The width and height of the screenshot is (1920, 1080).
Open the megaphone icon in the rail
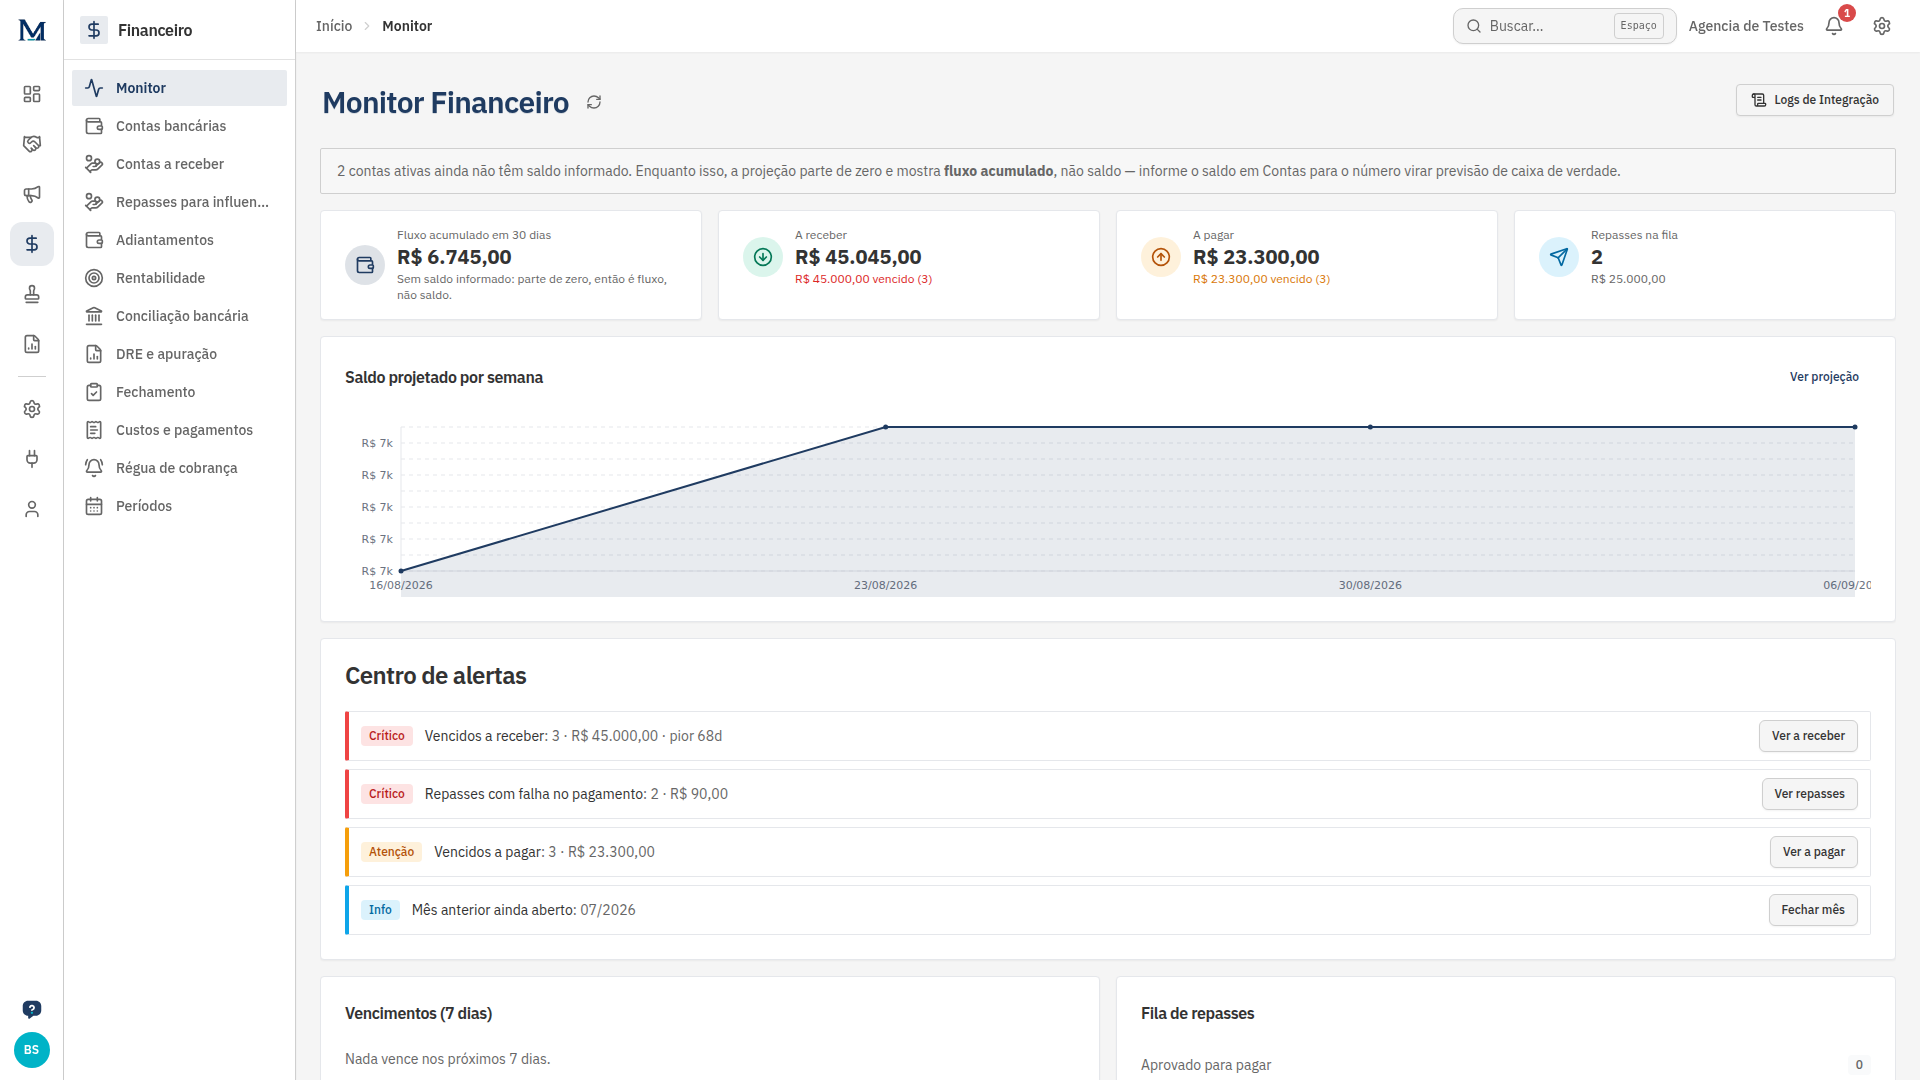32,194
